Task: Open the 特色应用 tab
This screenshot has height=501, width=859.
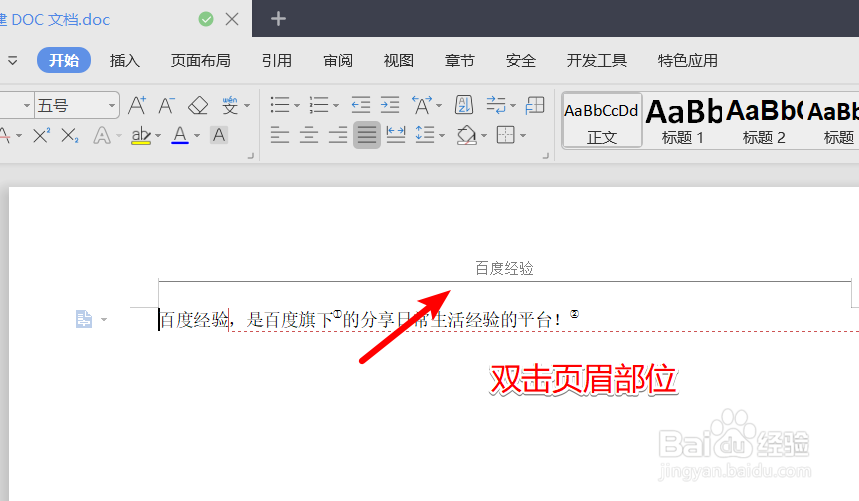Action: click(688, 60)
